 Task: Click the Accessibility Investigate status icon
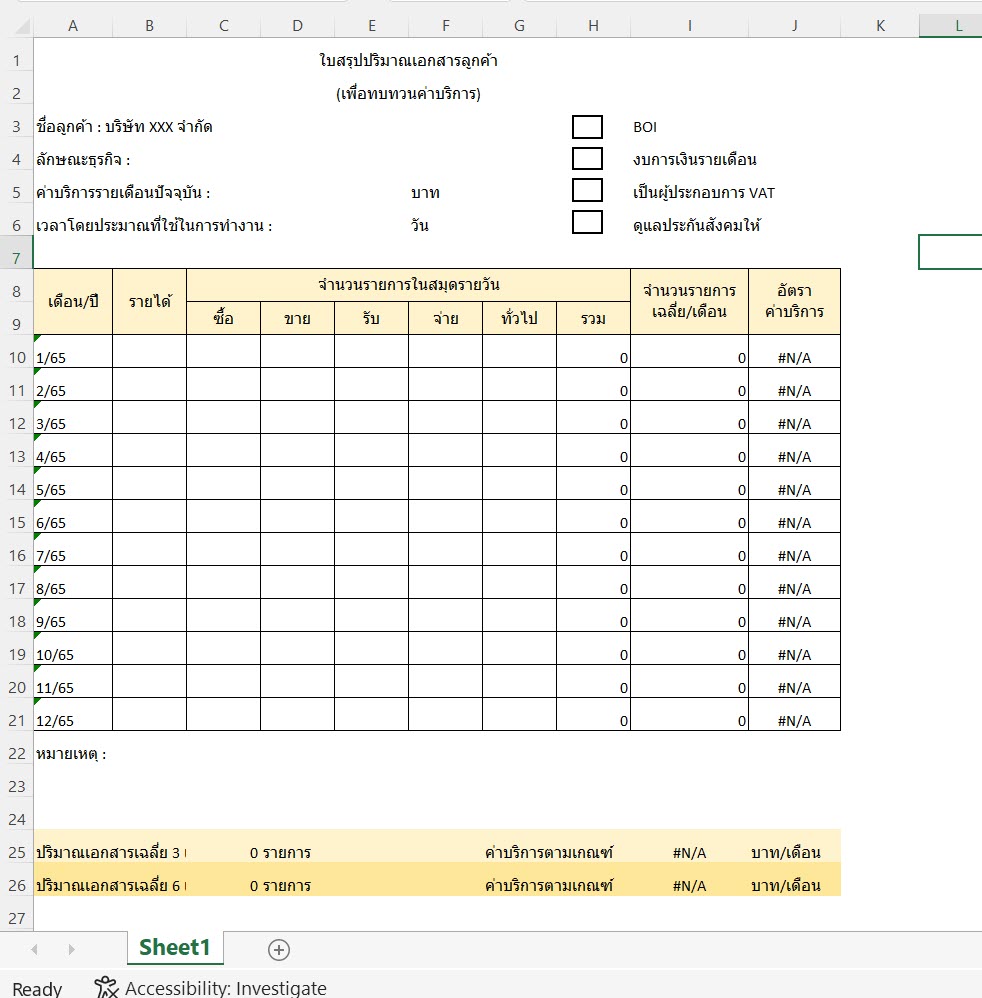click(x=106, y=987)
